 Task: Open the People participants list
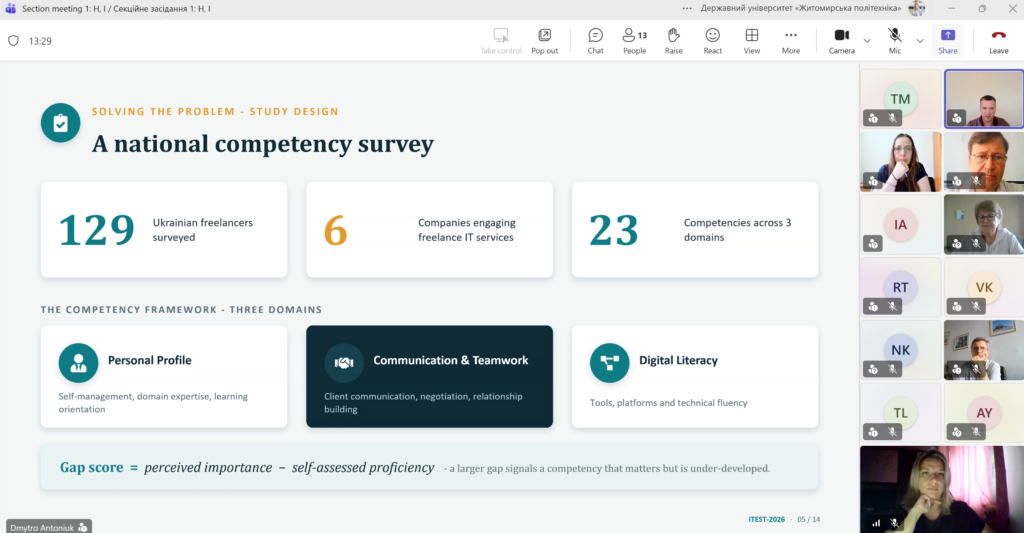click(x=634, y=40)
